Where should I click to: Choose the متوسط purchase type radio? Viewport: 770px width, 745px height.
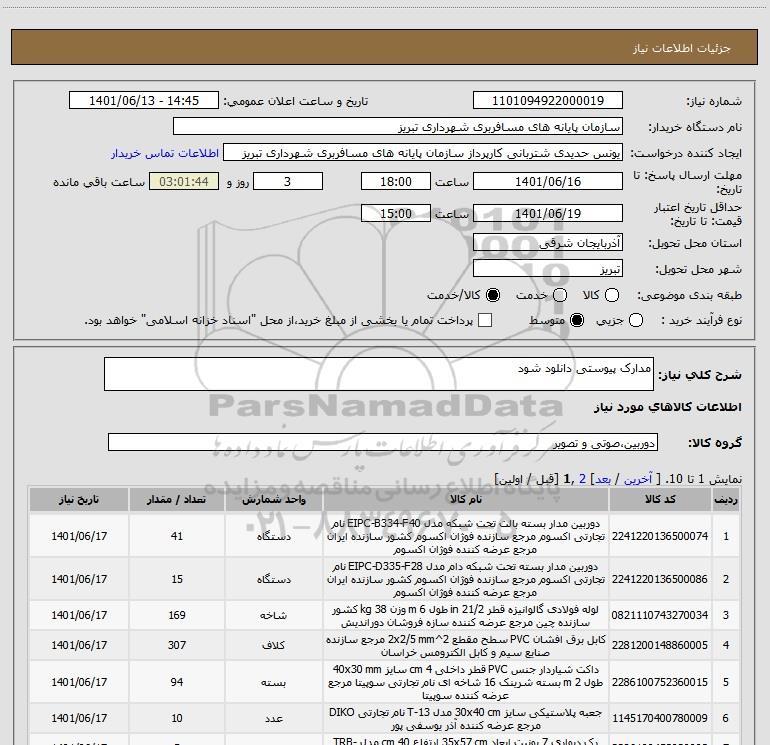click(577, 320)
